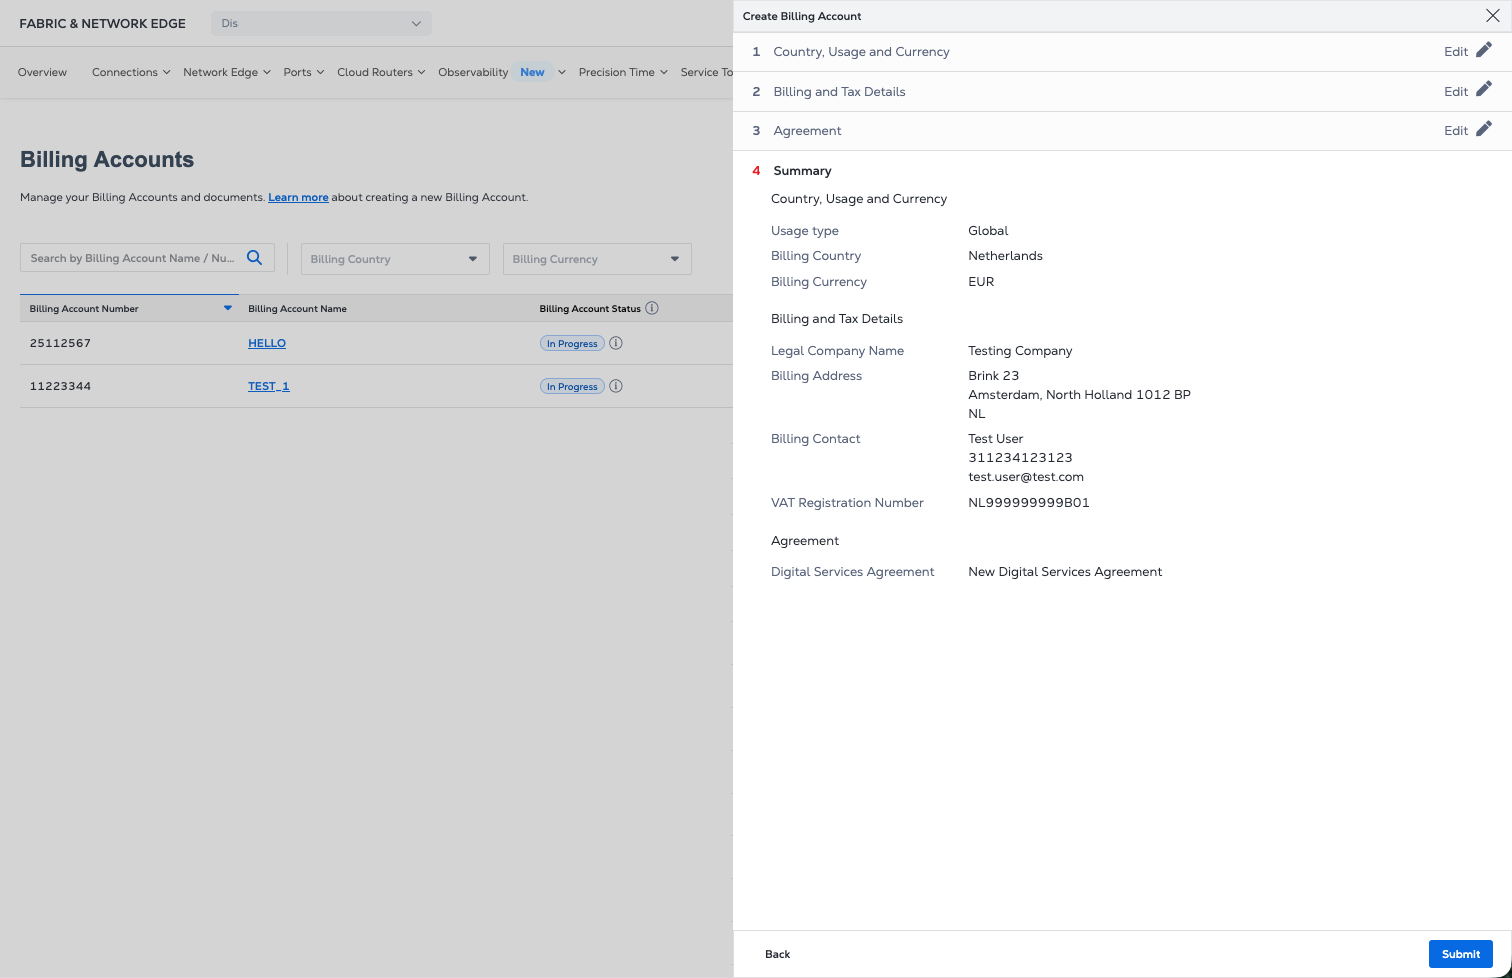This screenshot has height=978, width=1512.
Task: Click info icon next to HELLO status
Action: (x=616, y=343)
